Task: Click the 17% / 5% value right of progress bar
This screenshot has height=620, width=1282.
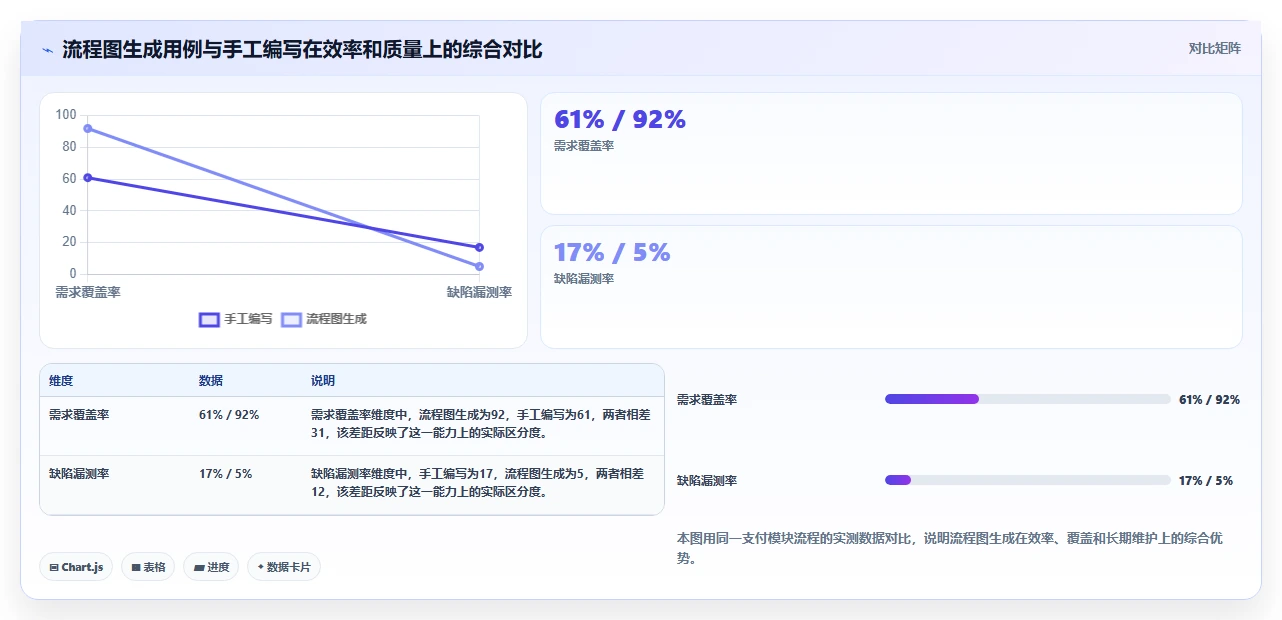Action: coord(1206,481)
